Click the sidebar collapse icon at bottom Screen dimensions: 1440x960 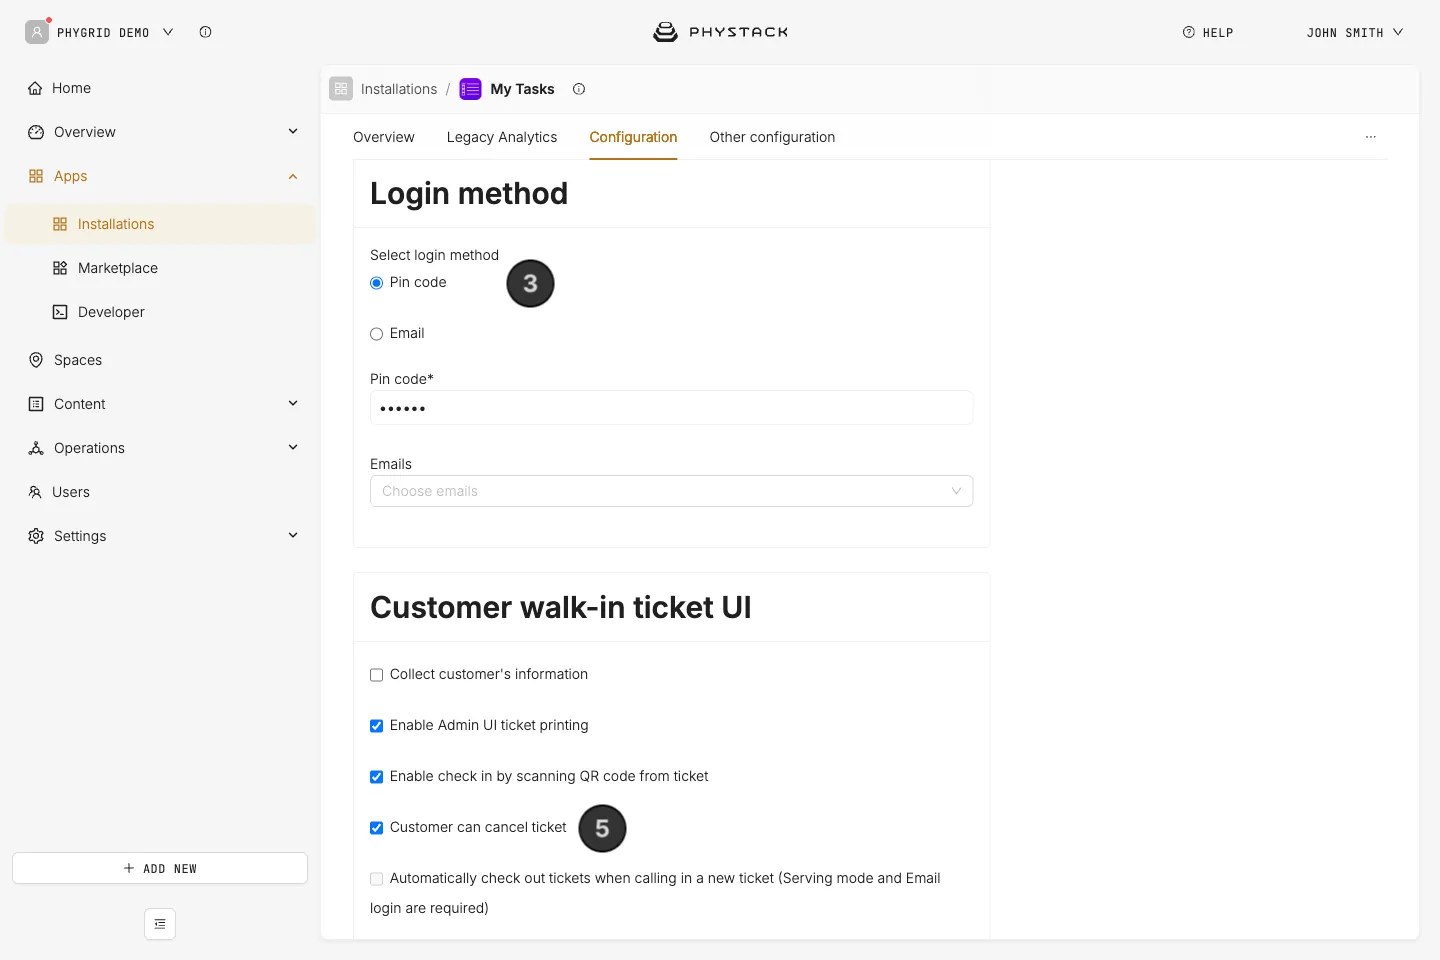[160, 924]
